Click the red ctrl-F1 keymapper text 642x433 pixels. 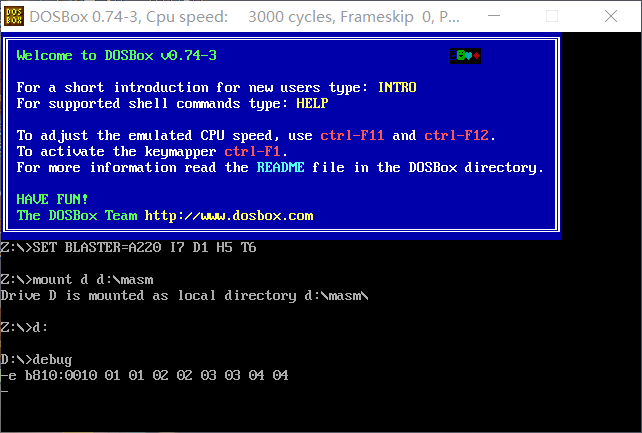tap(252, 151)
